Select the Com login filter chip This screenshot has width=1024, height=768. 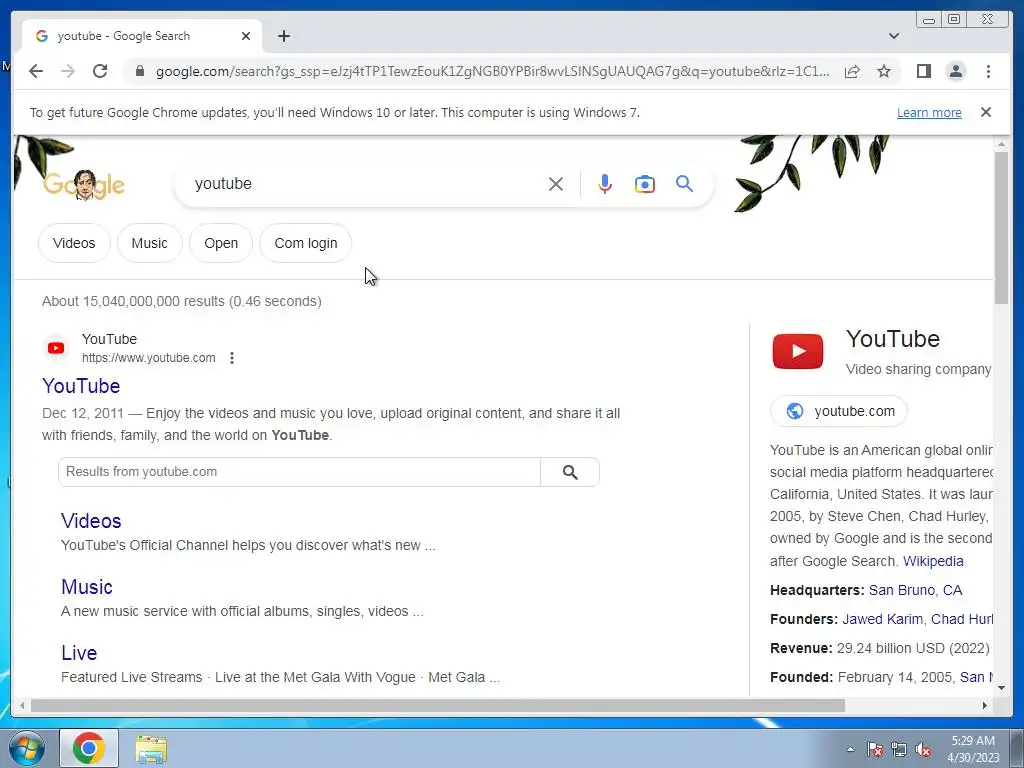[x=306, y=243]
